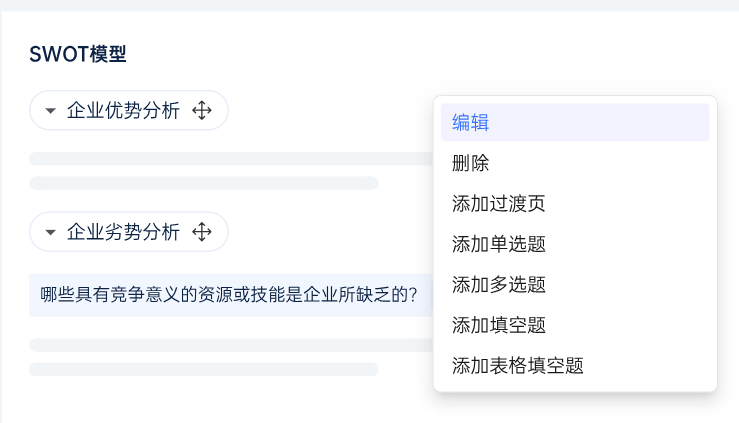Click the 企业优势分析 section label
Viewport: 739px width, 423px height.
coord(123,111)
